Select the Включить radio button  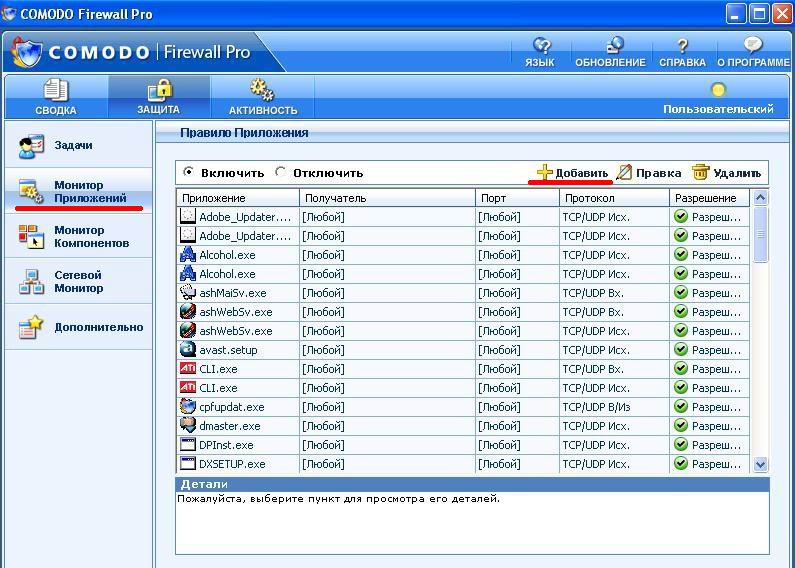tap(189, 172)
